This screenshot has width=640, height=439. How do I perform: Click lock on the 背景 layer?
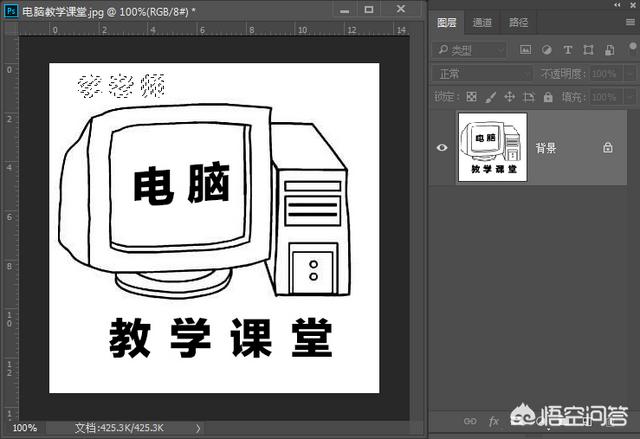coord(607,148)
